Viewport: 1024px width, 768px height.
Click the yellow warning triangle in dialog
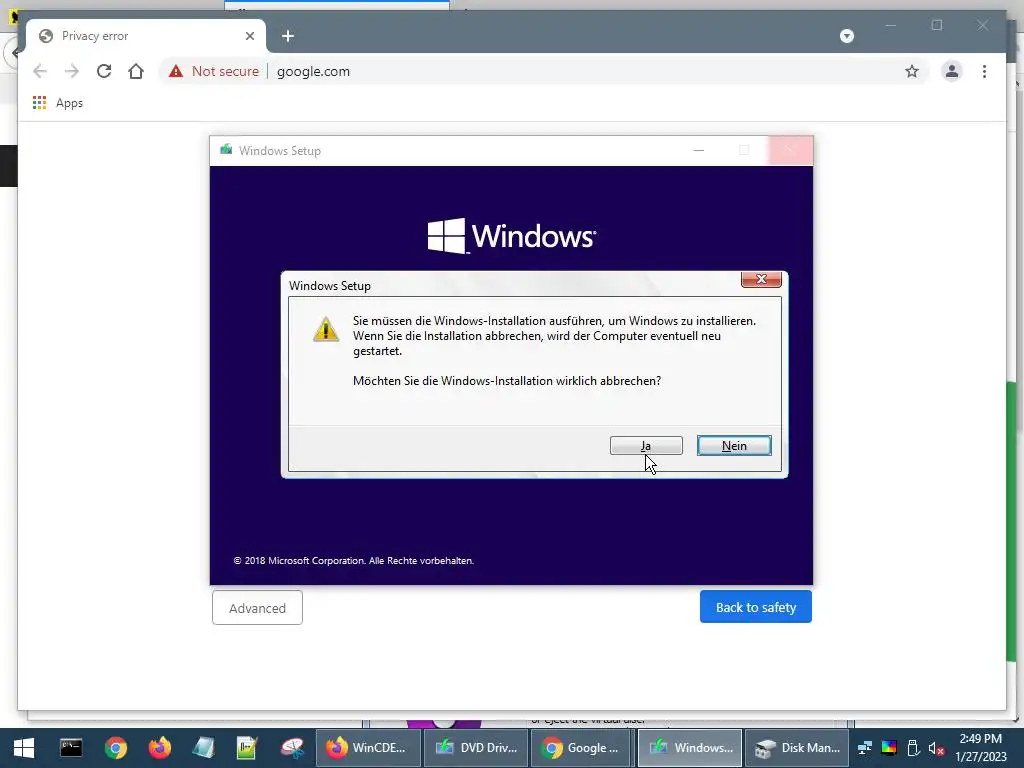pyautogui.click(x=326, y=328)
